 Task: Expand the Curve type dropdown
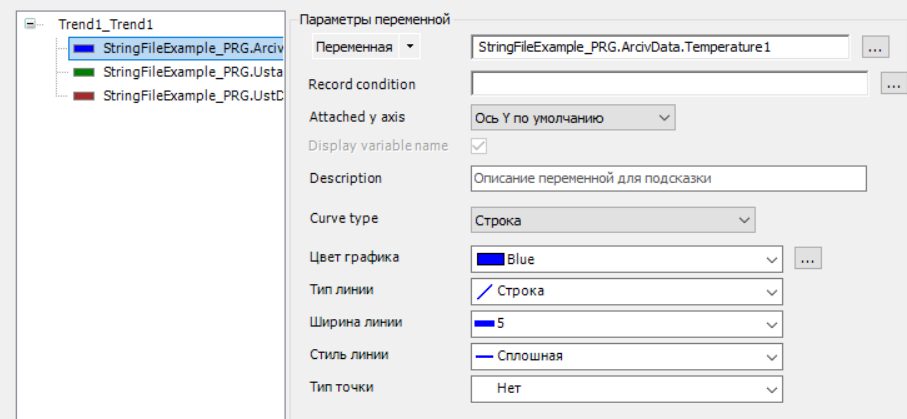pos(612,219)
